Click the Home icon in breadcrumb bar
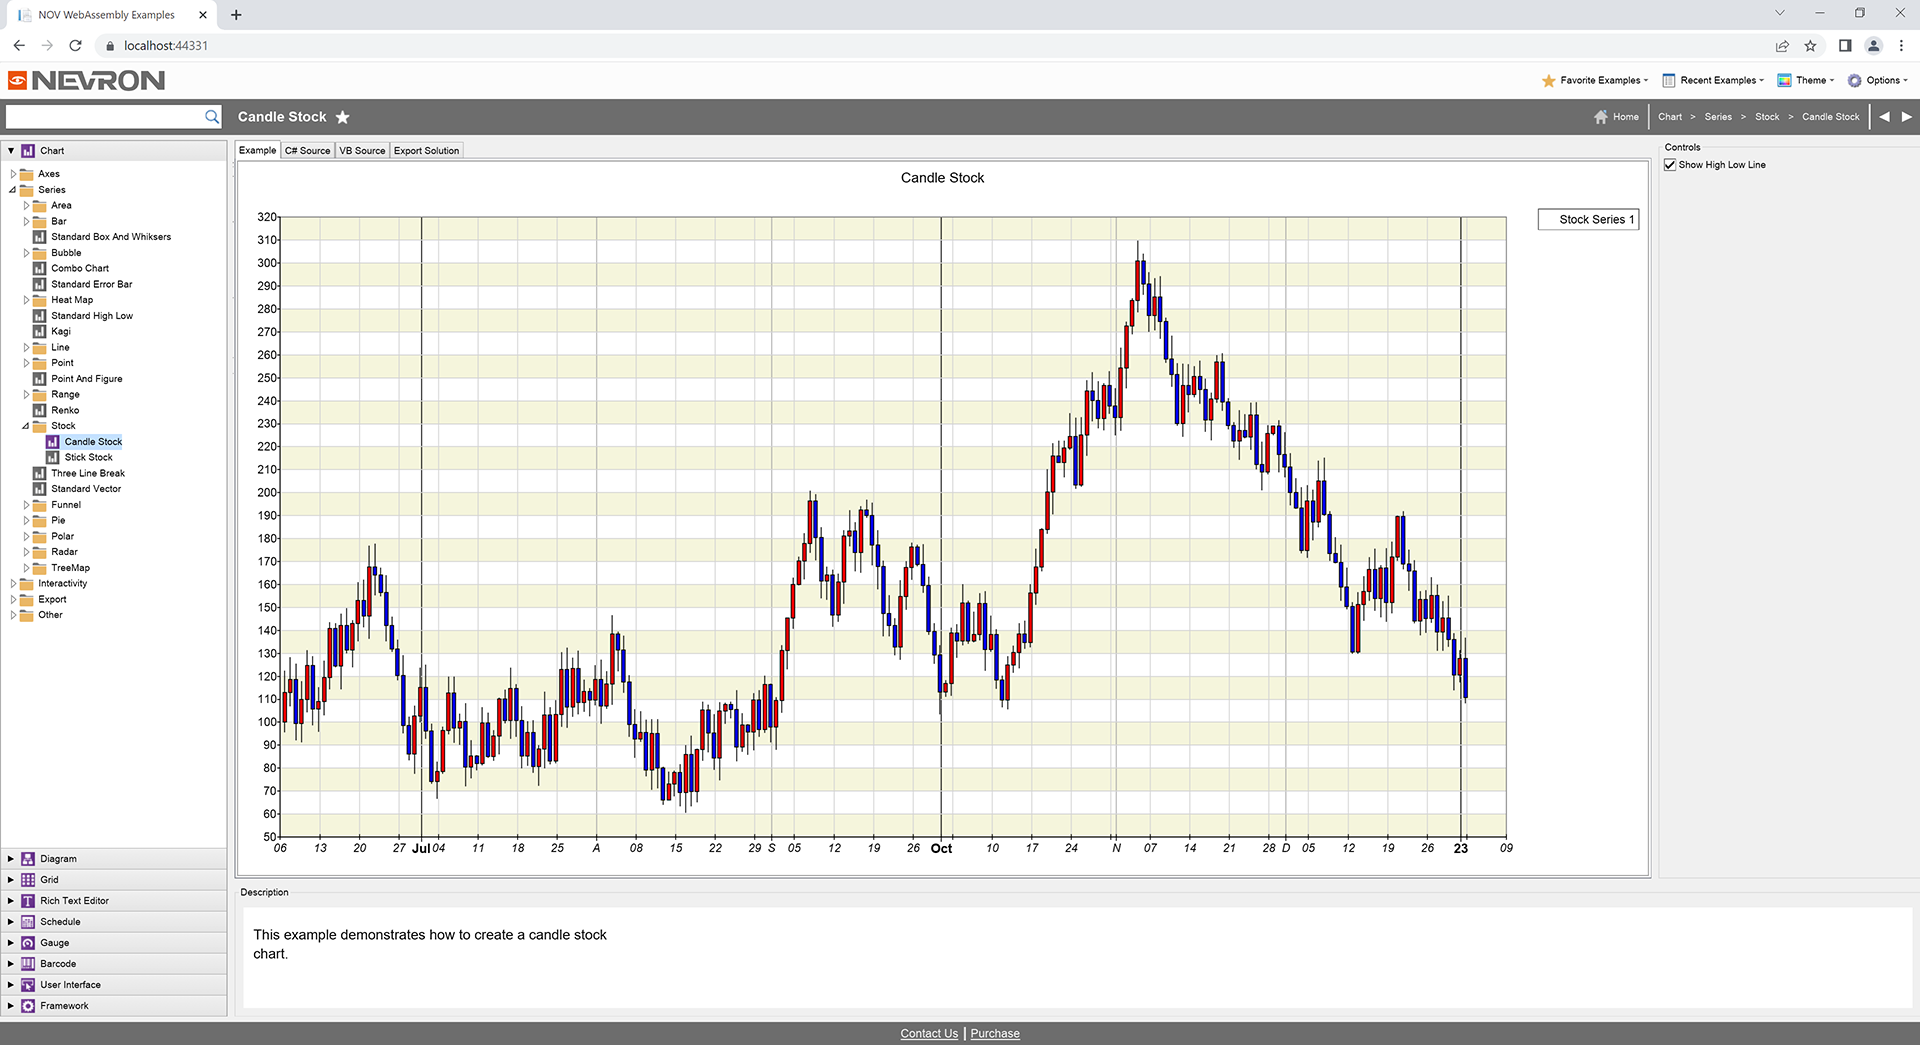 [x=1601, y=117]
